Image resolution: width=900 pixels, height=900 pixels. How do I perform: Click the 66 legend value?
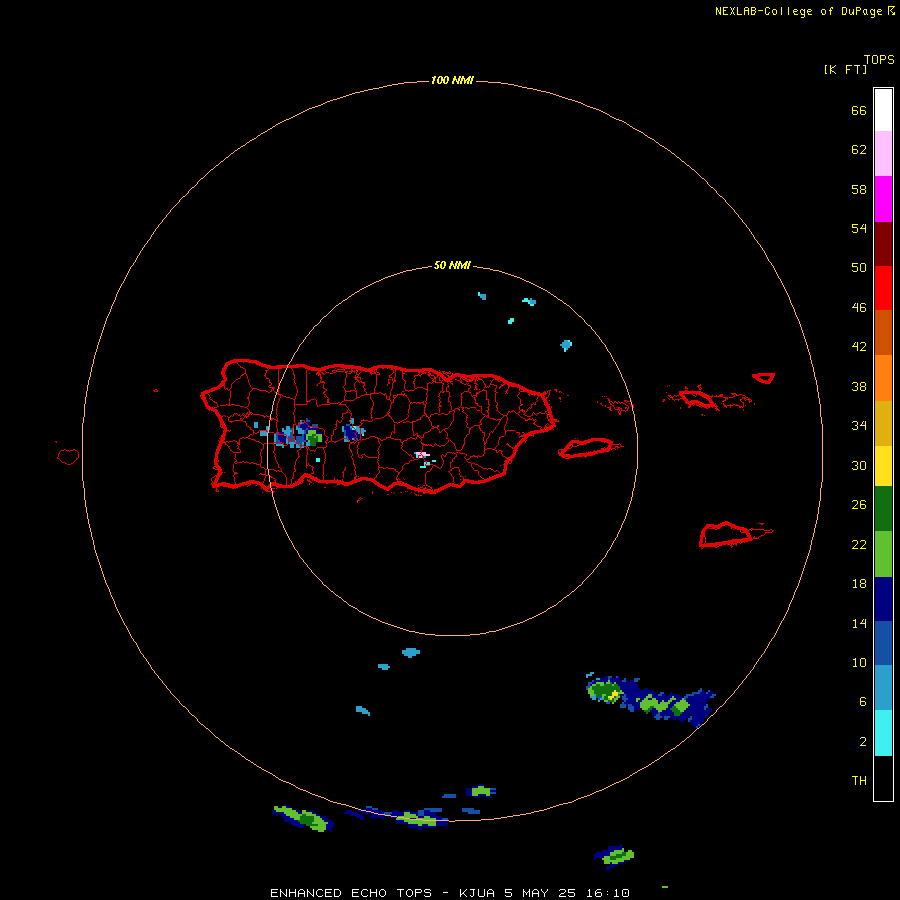[859, 110]
